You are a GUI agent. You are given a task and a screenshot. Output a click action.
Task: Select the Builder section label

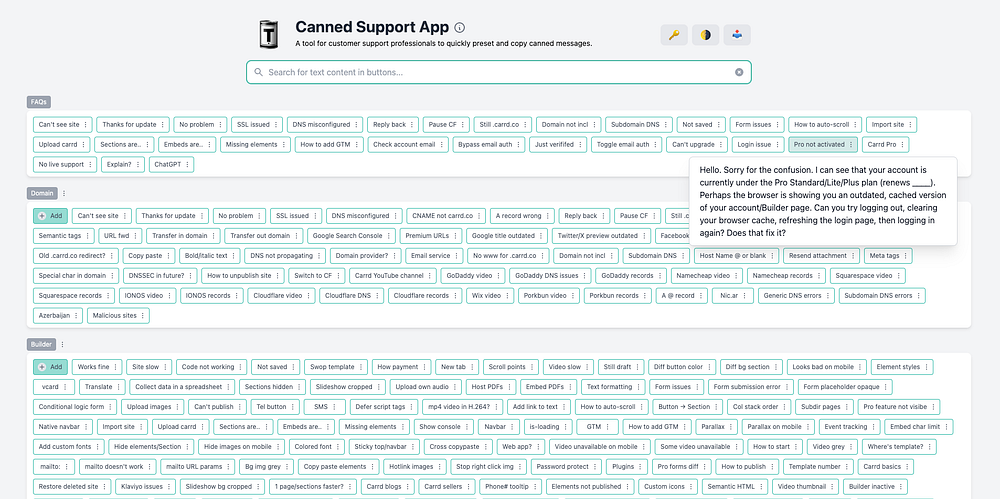tap(41, 345)
